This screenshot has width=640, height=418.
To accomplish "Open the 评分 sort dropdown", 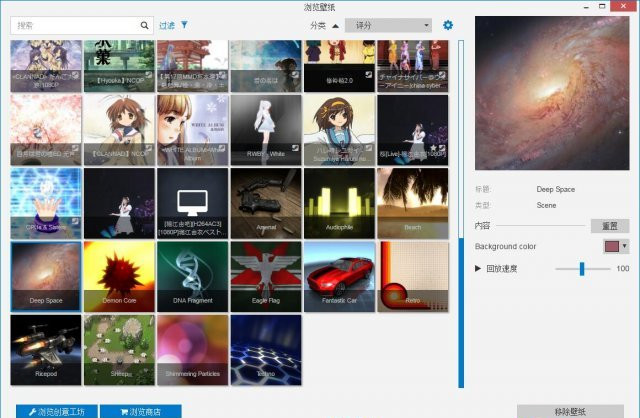I will click(388, 25).
